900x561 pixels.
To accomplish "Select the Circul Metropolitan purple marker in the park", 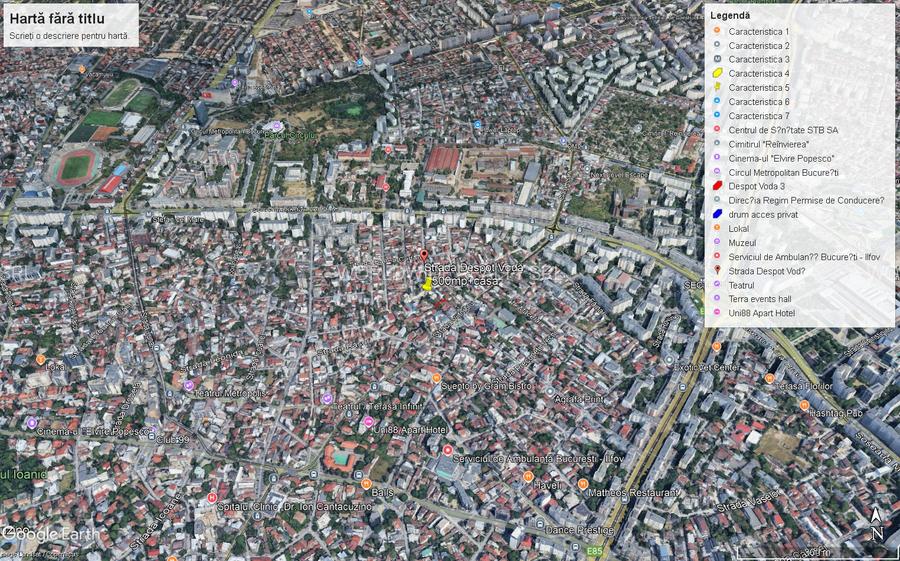I will point(277,126).
